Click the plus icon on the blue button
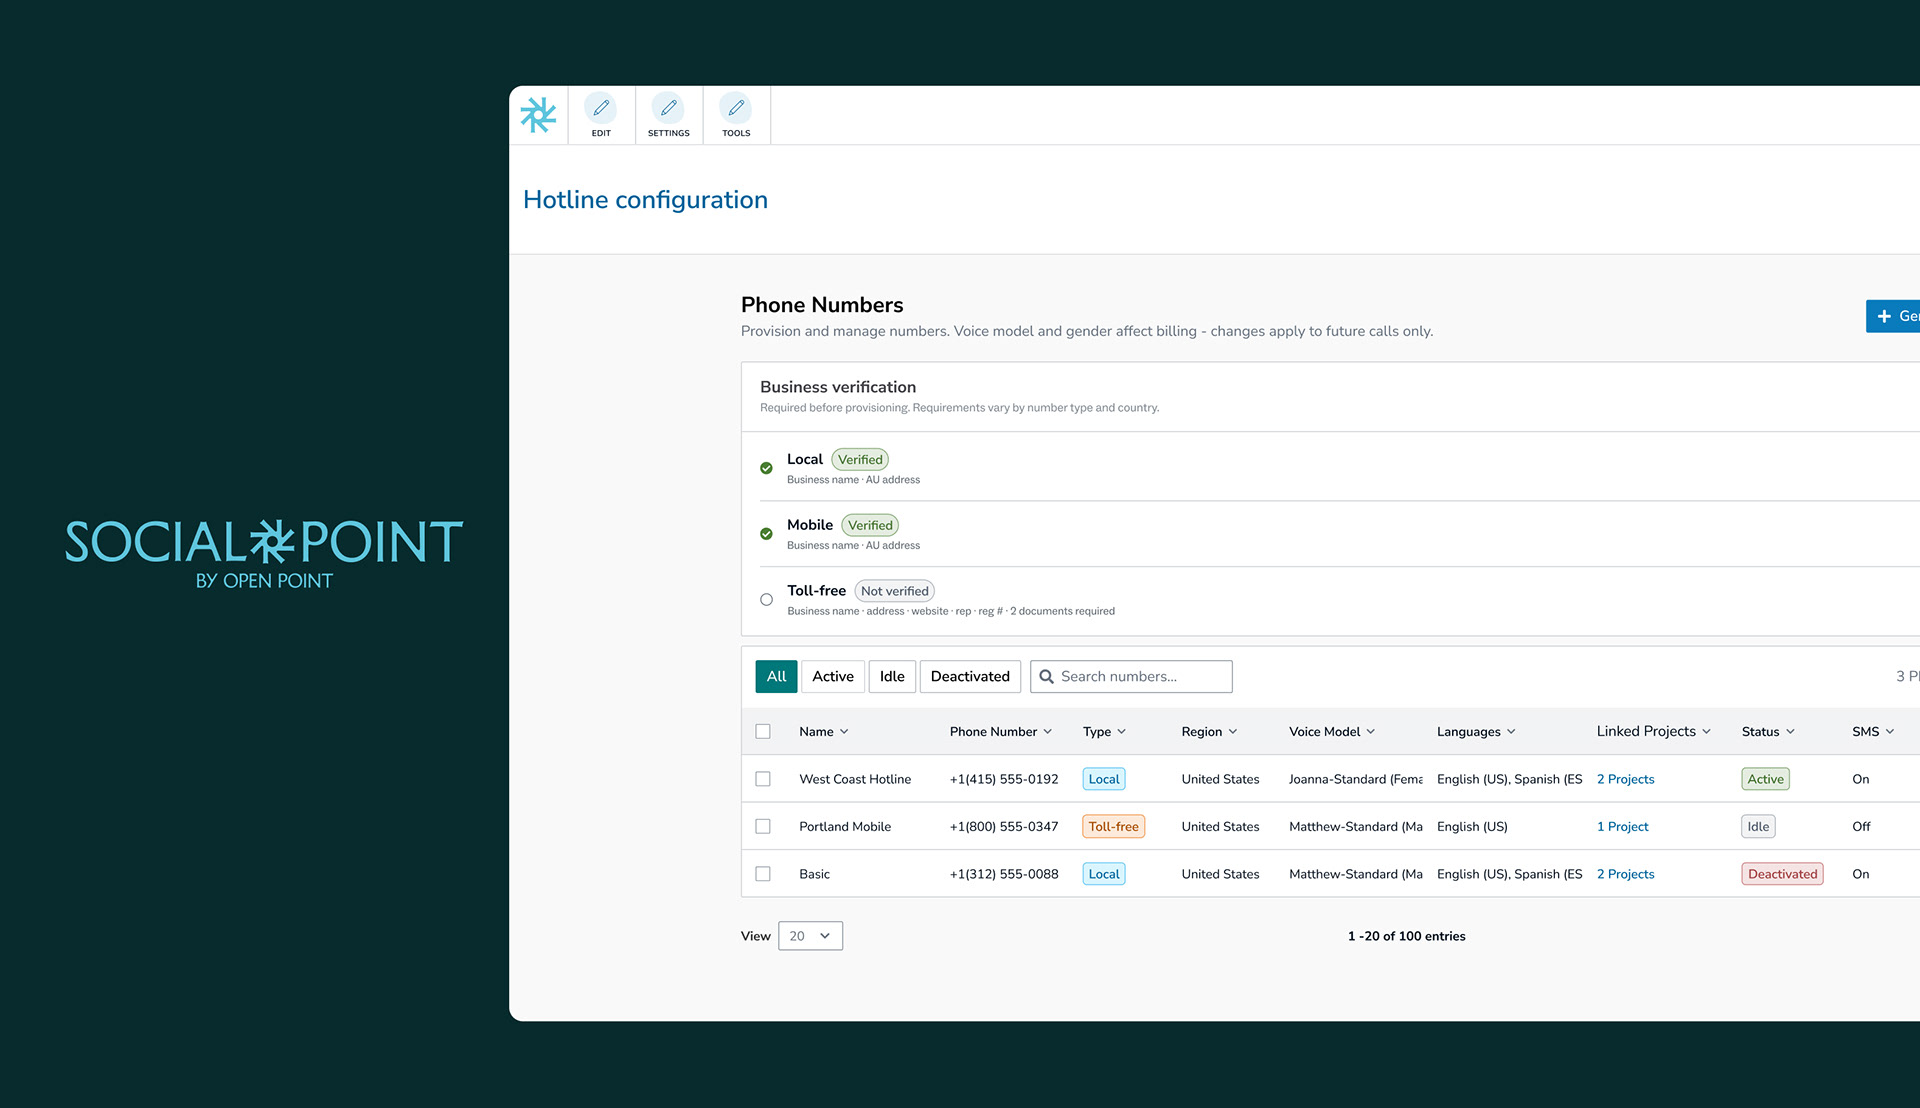Screen dimensions: 1920x1108 click(x=1884, y=316)
